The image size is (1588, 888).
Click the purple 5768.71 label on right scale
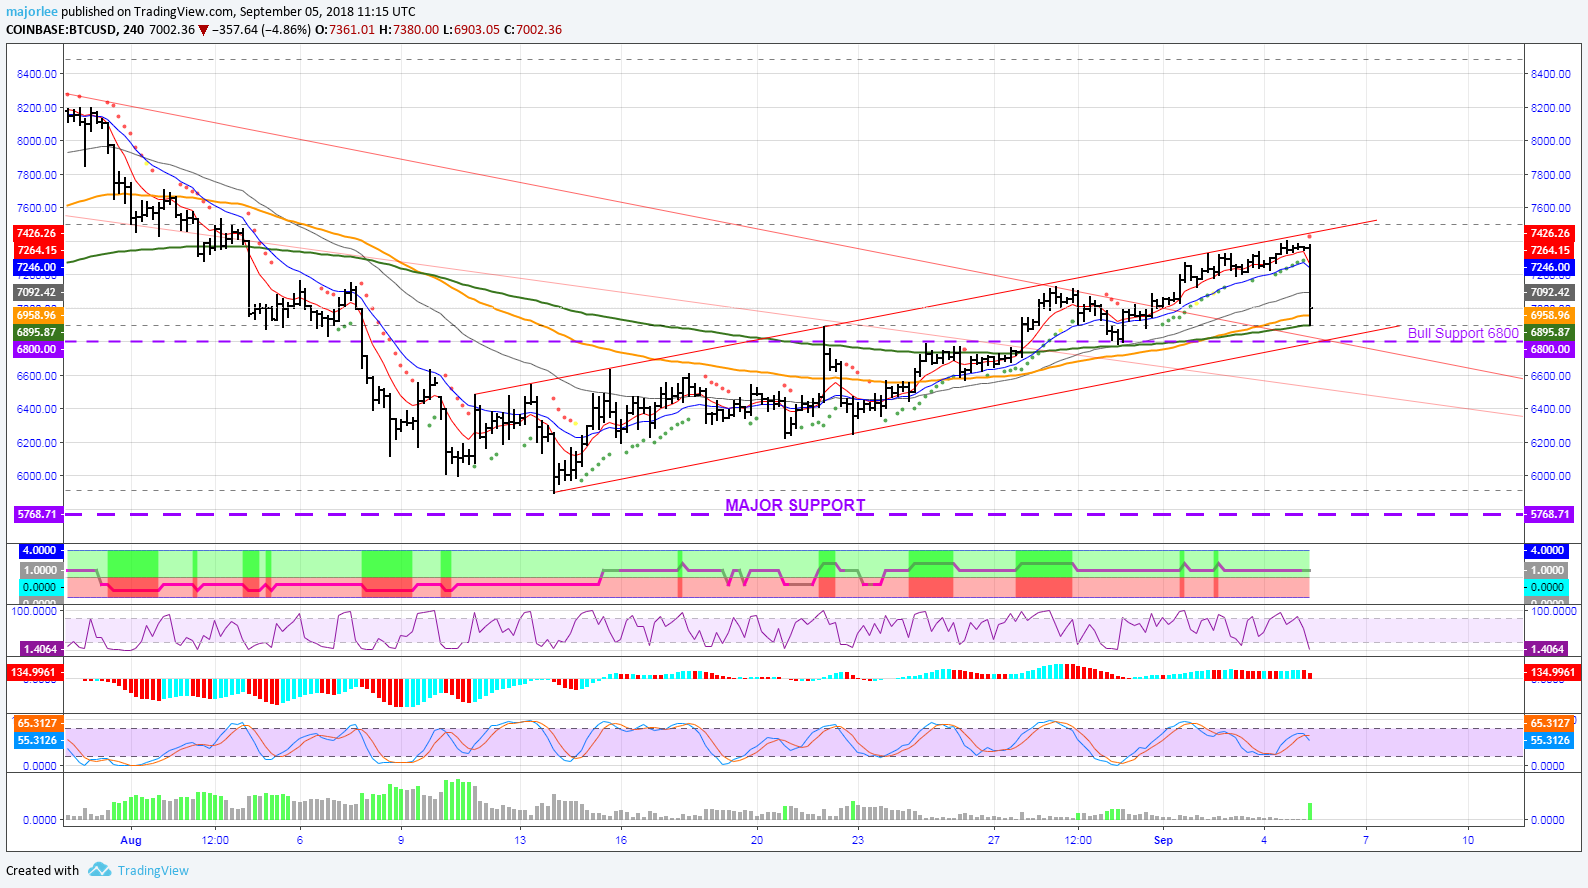pos(1549,514)
